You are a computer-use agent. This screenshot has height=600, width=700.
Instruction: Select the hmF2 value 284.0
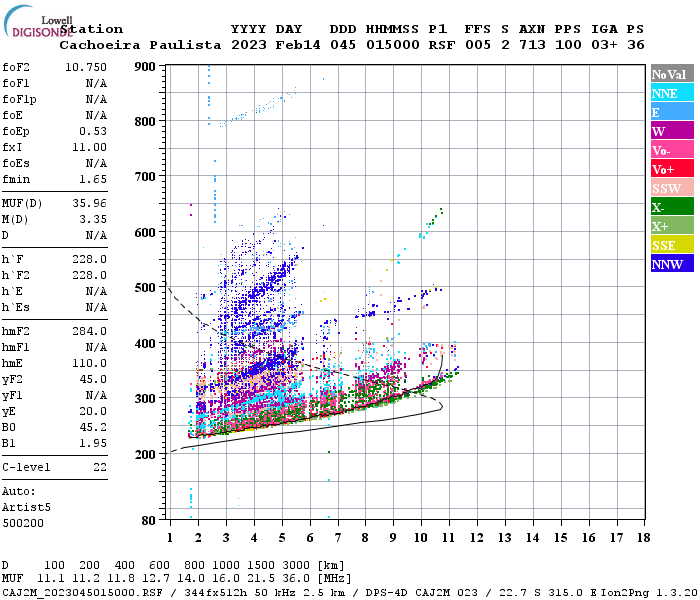90,331
